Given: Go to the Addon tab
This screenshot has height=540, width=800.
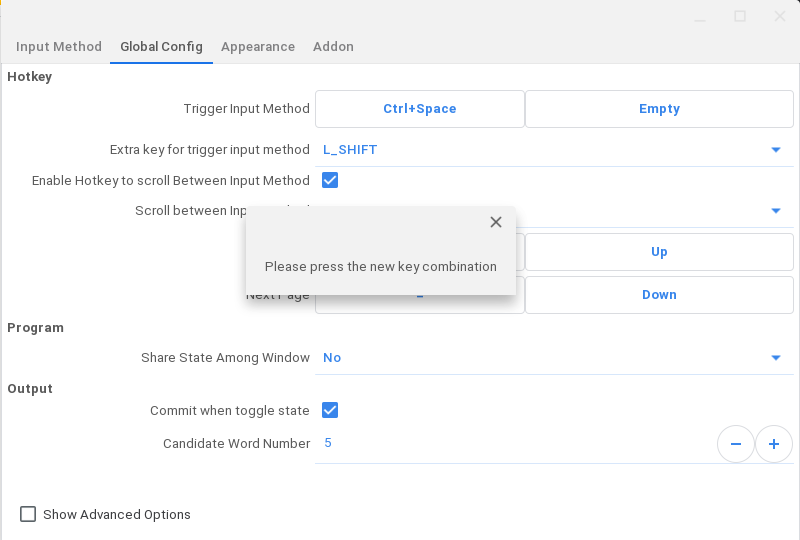Looking at the screenshot, I should [333, 47].
